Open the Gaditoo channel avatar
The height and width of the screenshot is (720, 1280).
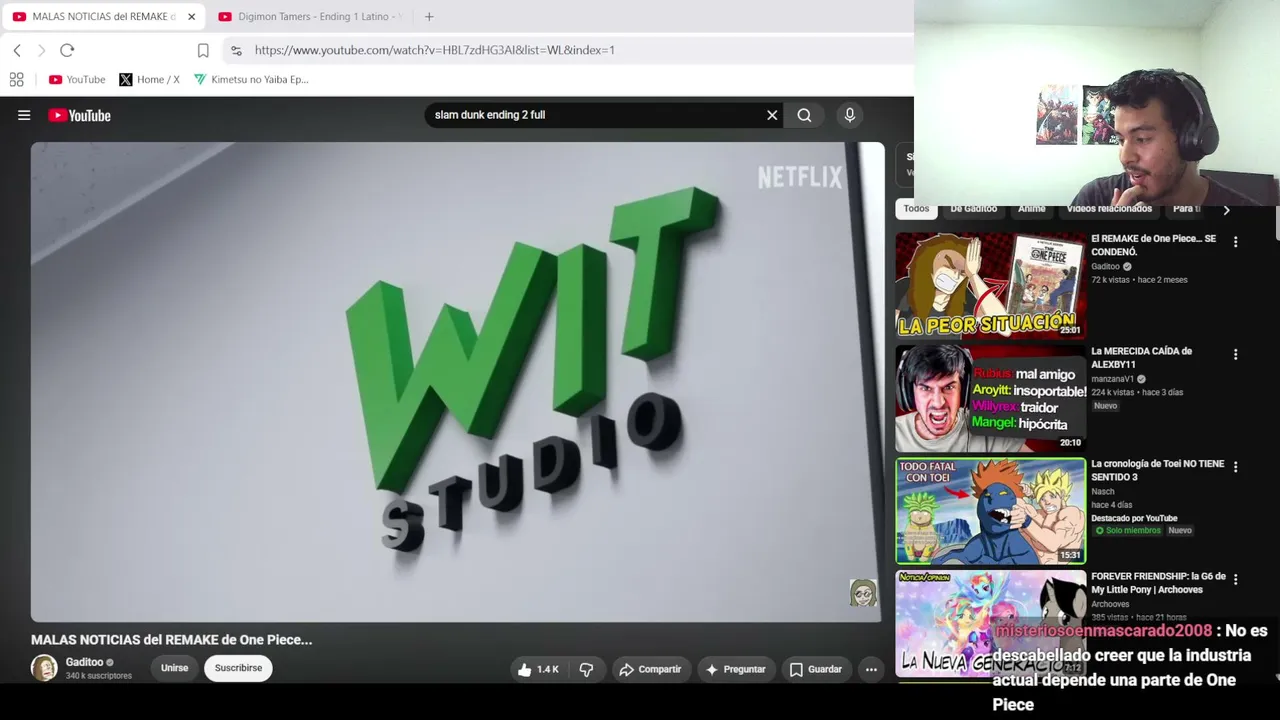point(44,668)
